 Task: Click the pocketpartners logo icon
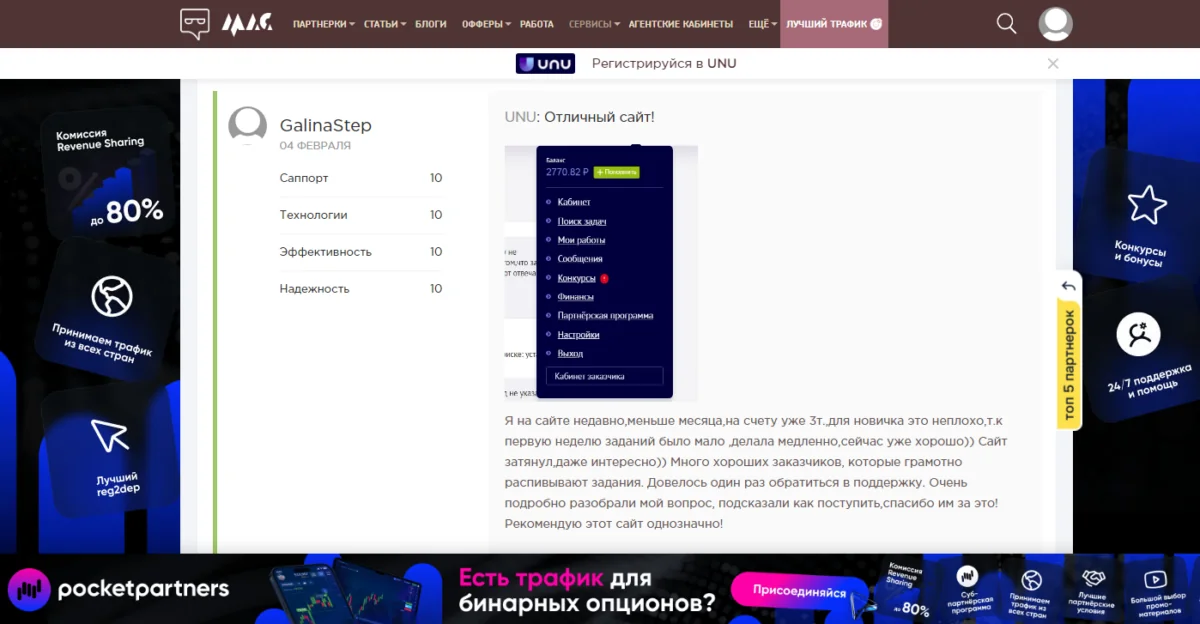[x=28, y=589]
